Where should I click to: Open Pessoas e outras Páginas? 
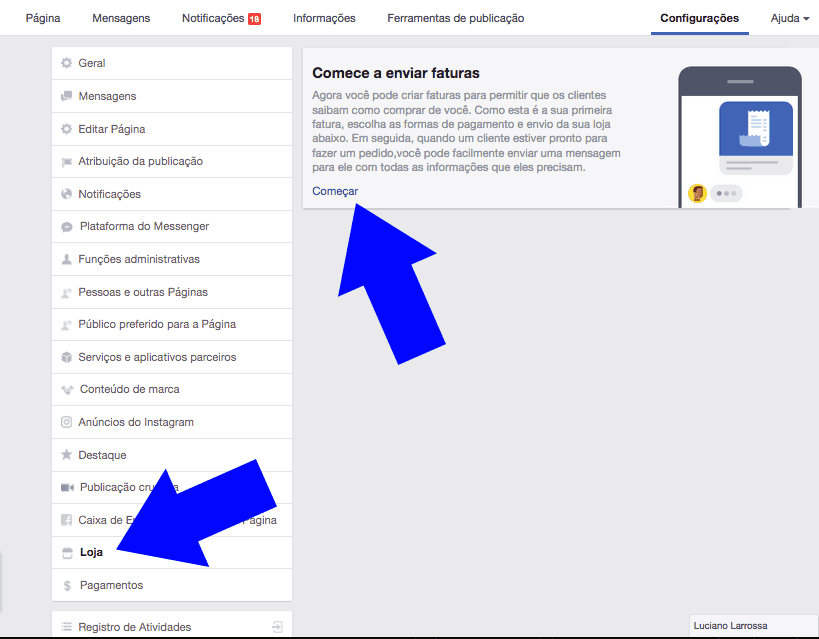tap(172, 293)
